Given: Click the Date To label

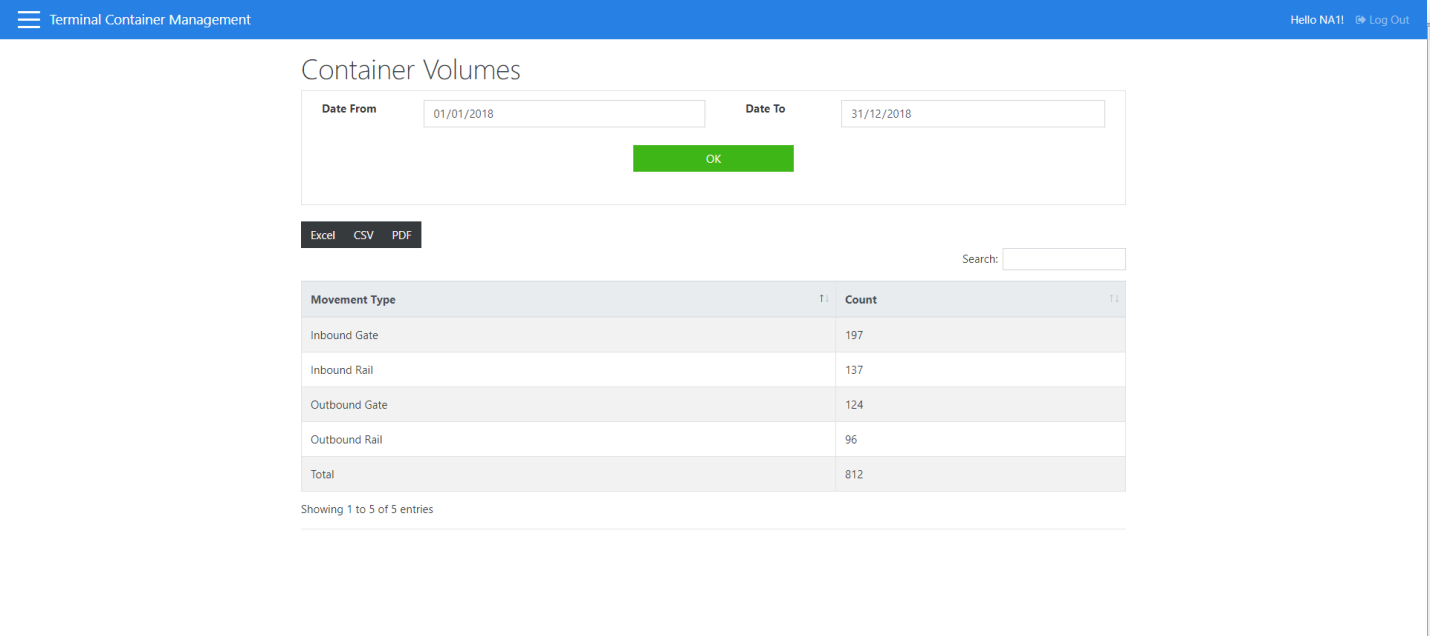Looking at the screenshot, I should tap(765, 109).
